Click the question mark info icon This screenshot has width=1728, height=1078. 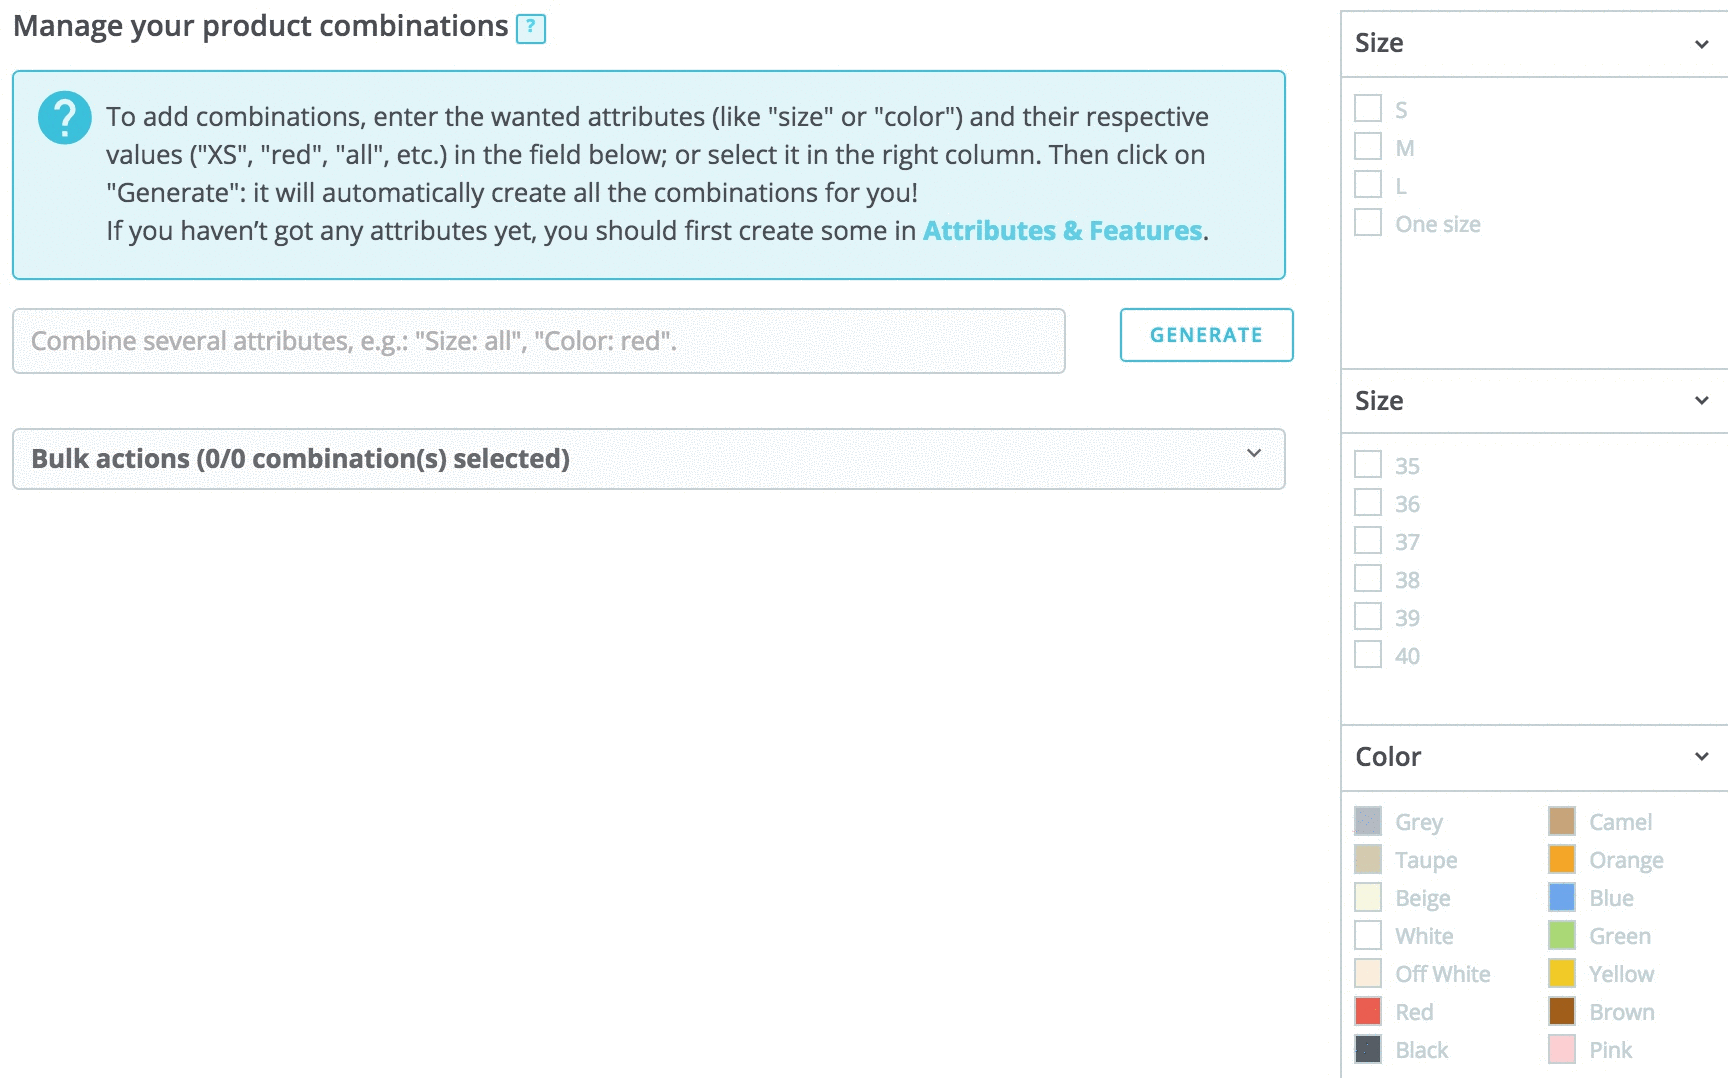65,118
